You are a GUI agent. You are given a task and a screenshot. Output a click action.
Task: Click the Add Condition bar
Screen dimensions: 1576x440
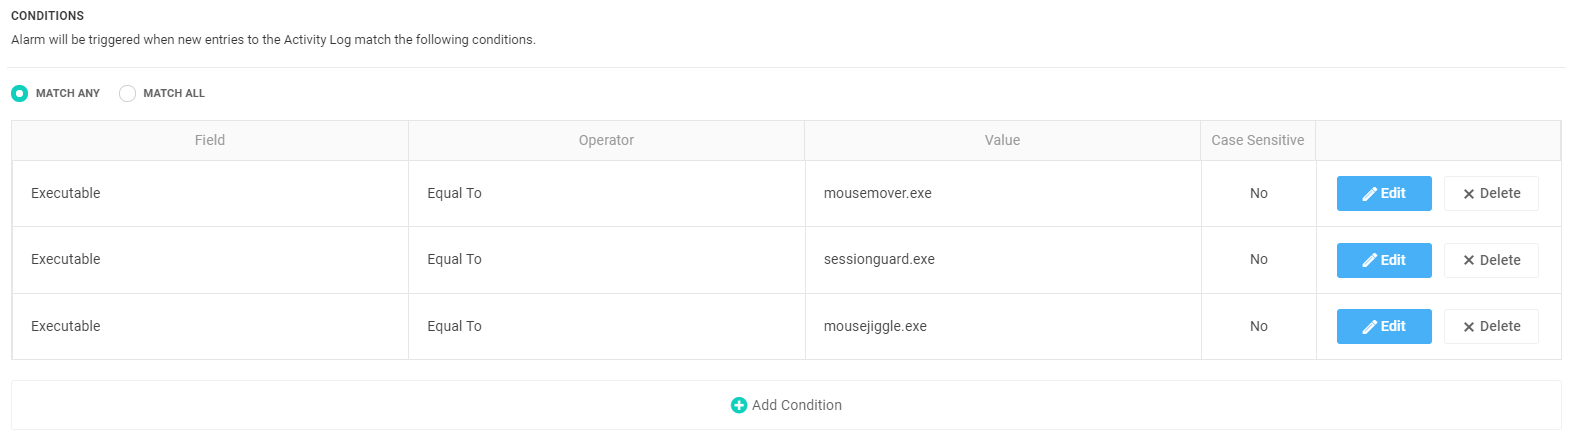(786, 405)
